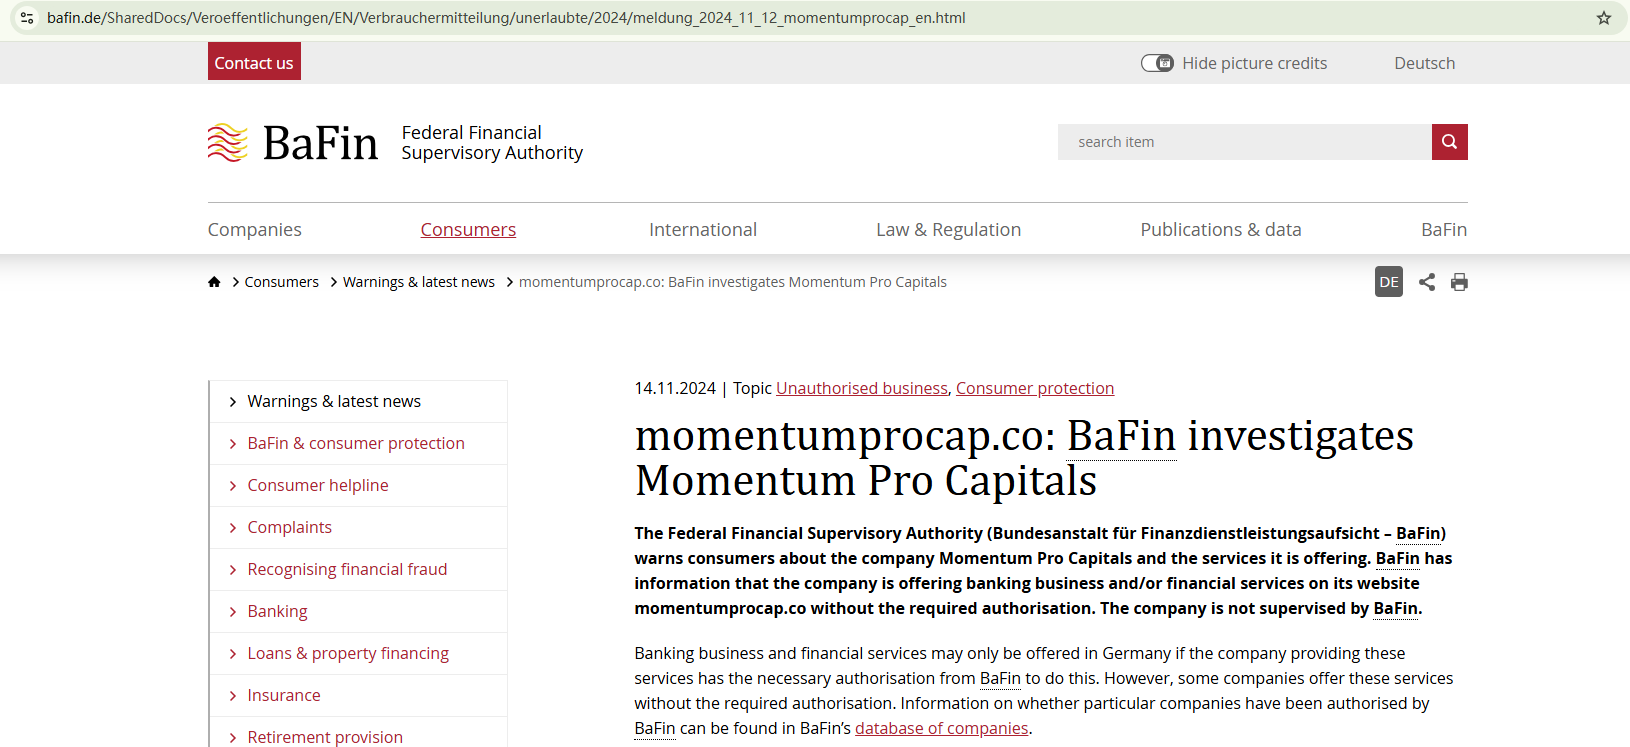Click the date 14.11.2024
Image resolution: width=1630 pixels, height=747 pixels.
(675, 388)
